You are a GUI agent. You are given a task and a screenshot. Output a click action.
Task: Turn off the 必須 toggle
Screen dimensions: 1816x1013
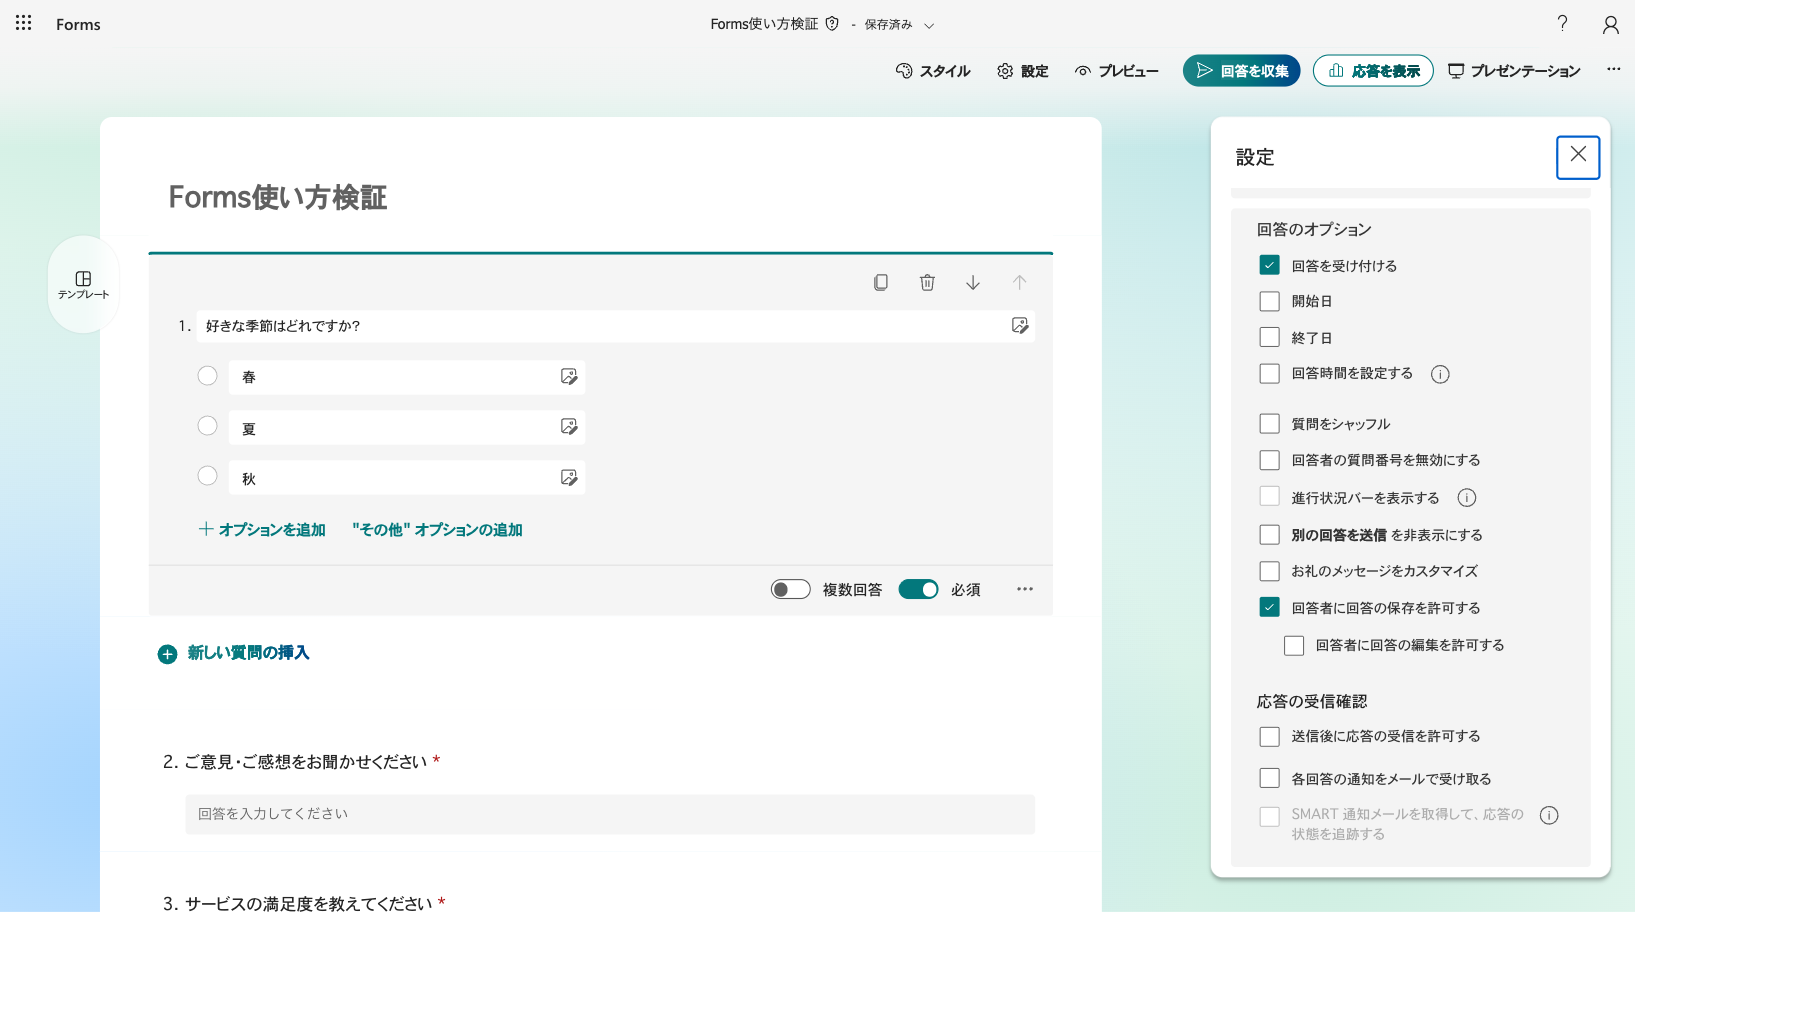[918, 589]
